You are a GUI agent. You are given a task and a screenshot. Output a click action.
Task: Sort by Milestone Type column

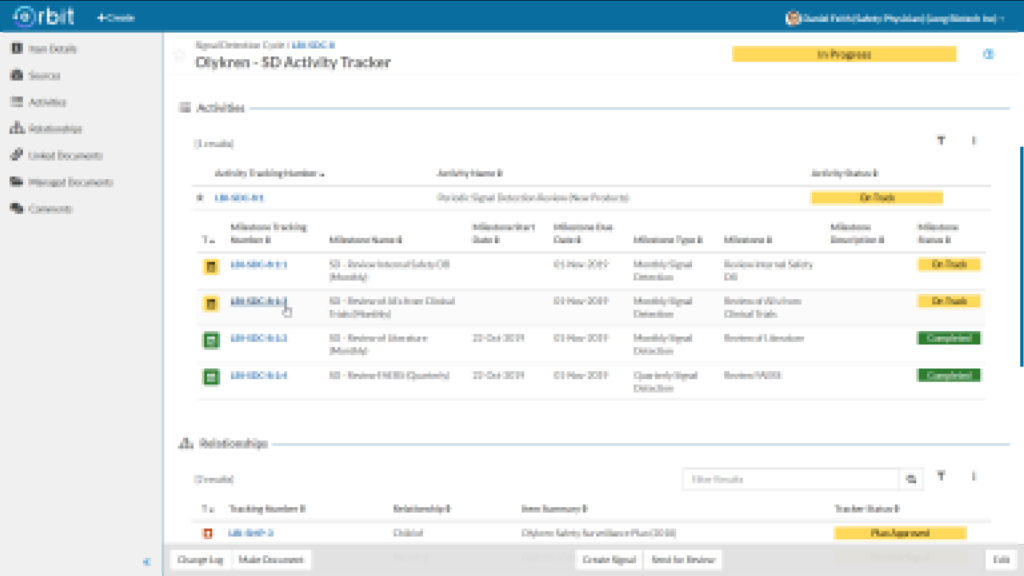coord(668,240)
